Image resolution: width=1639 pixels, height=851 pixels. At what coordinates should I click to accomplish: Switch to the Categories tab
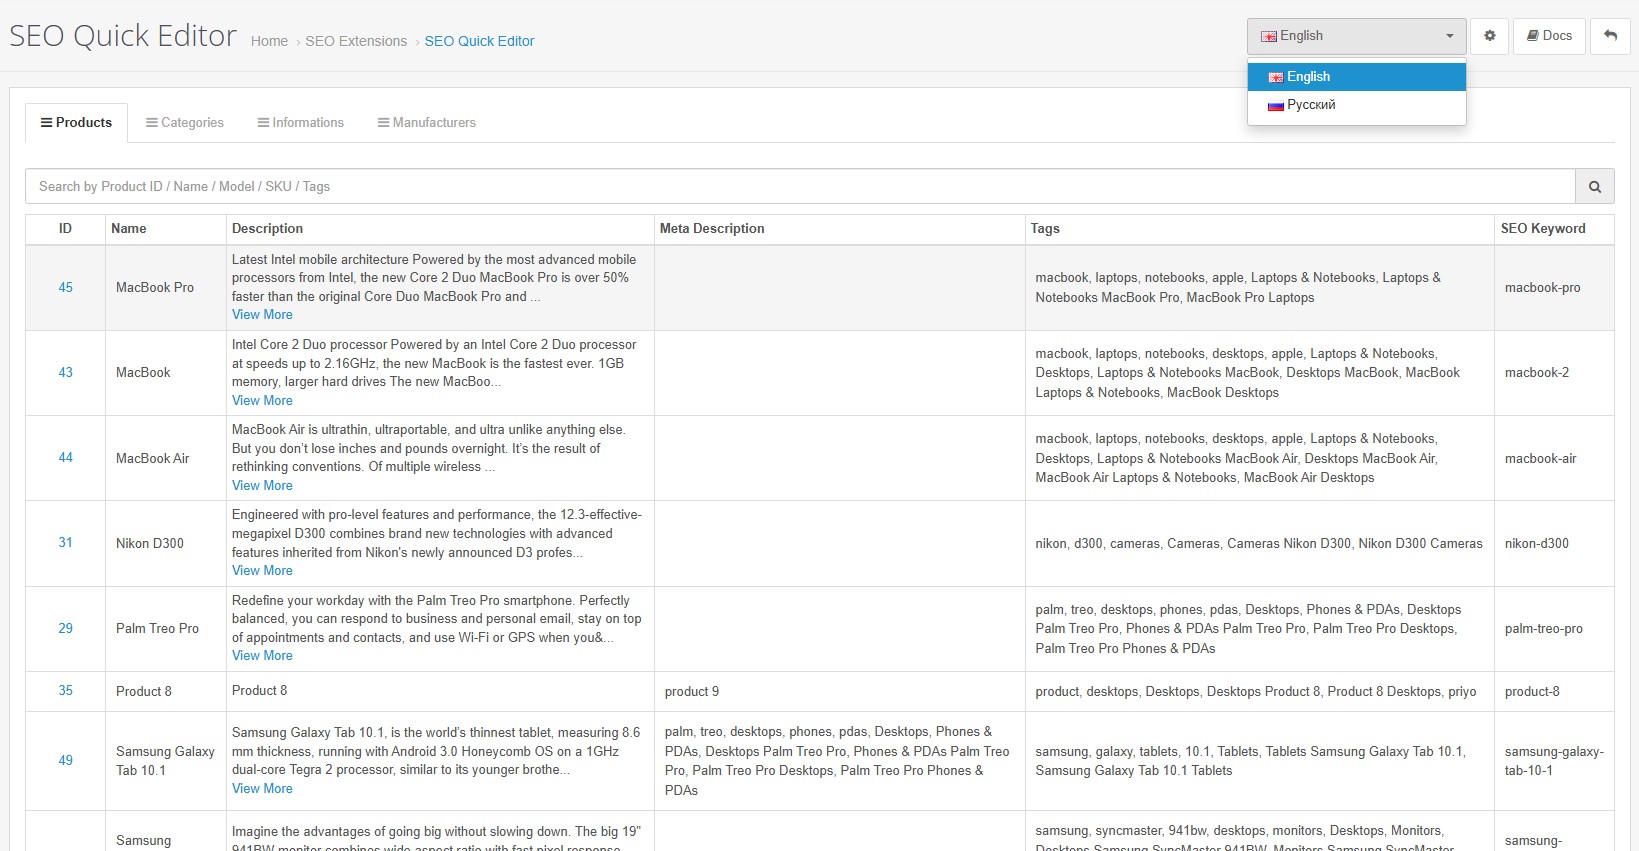point(185,123)
